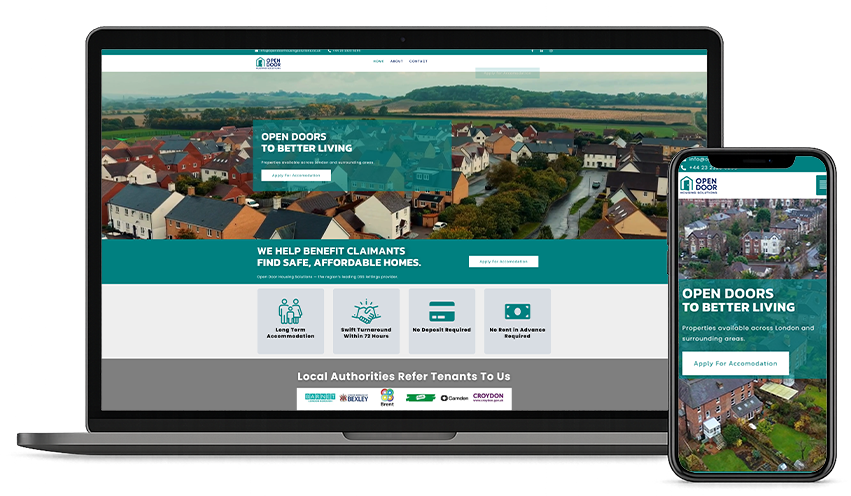Click the Long Term Accommodation family icon
The width and height of the screenshot is (851, 496).
[x=290, y=311]
